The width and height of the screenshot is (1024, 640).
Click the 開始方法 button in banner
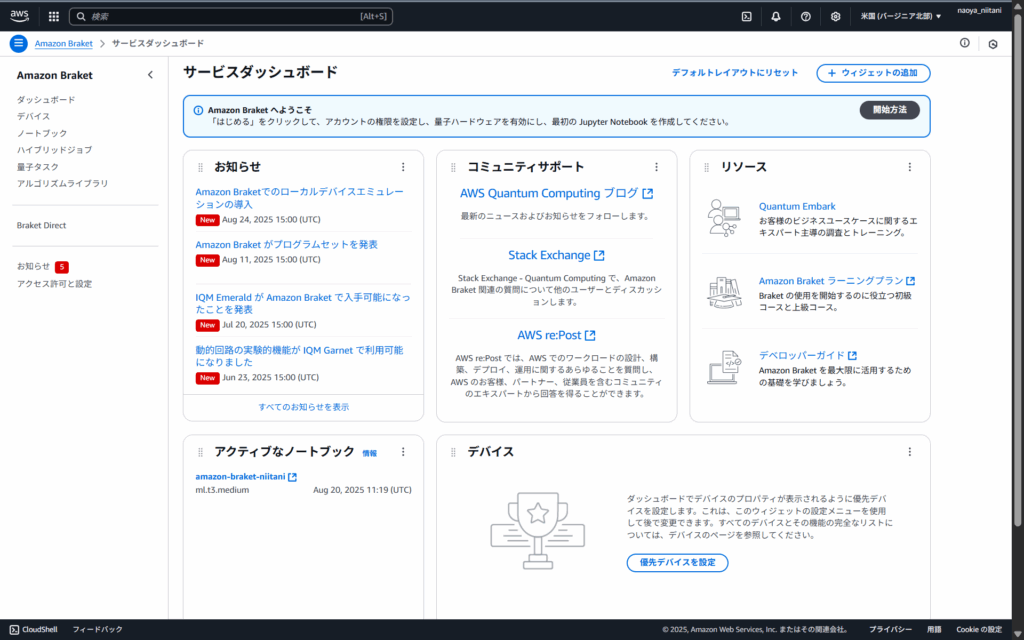click(x=889, y=110)
